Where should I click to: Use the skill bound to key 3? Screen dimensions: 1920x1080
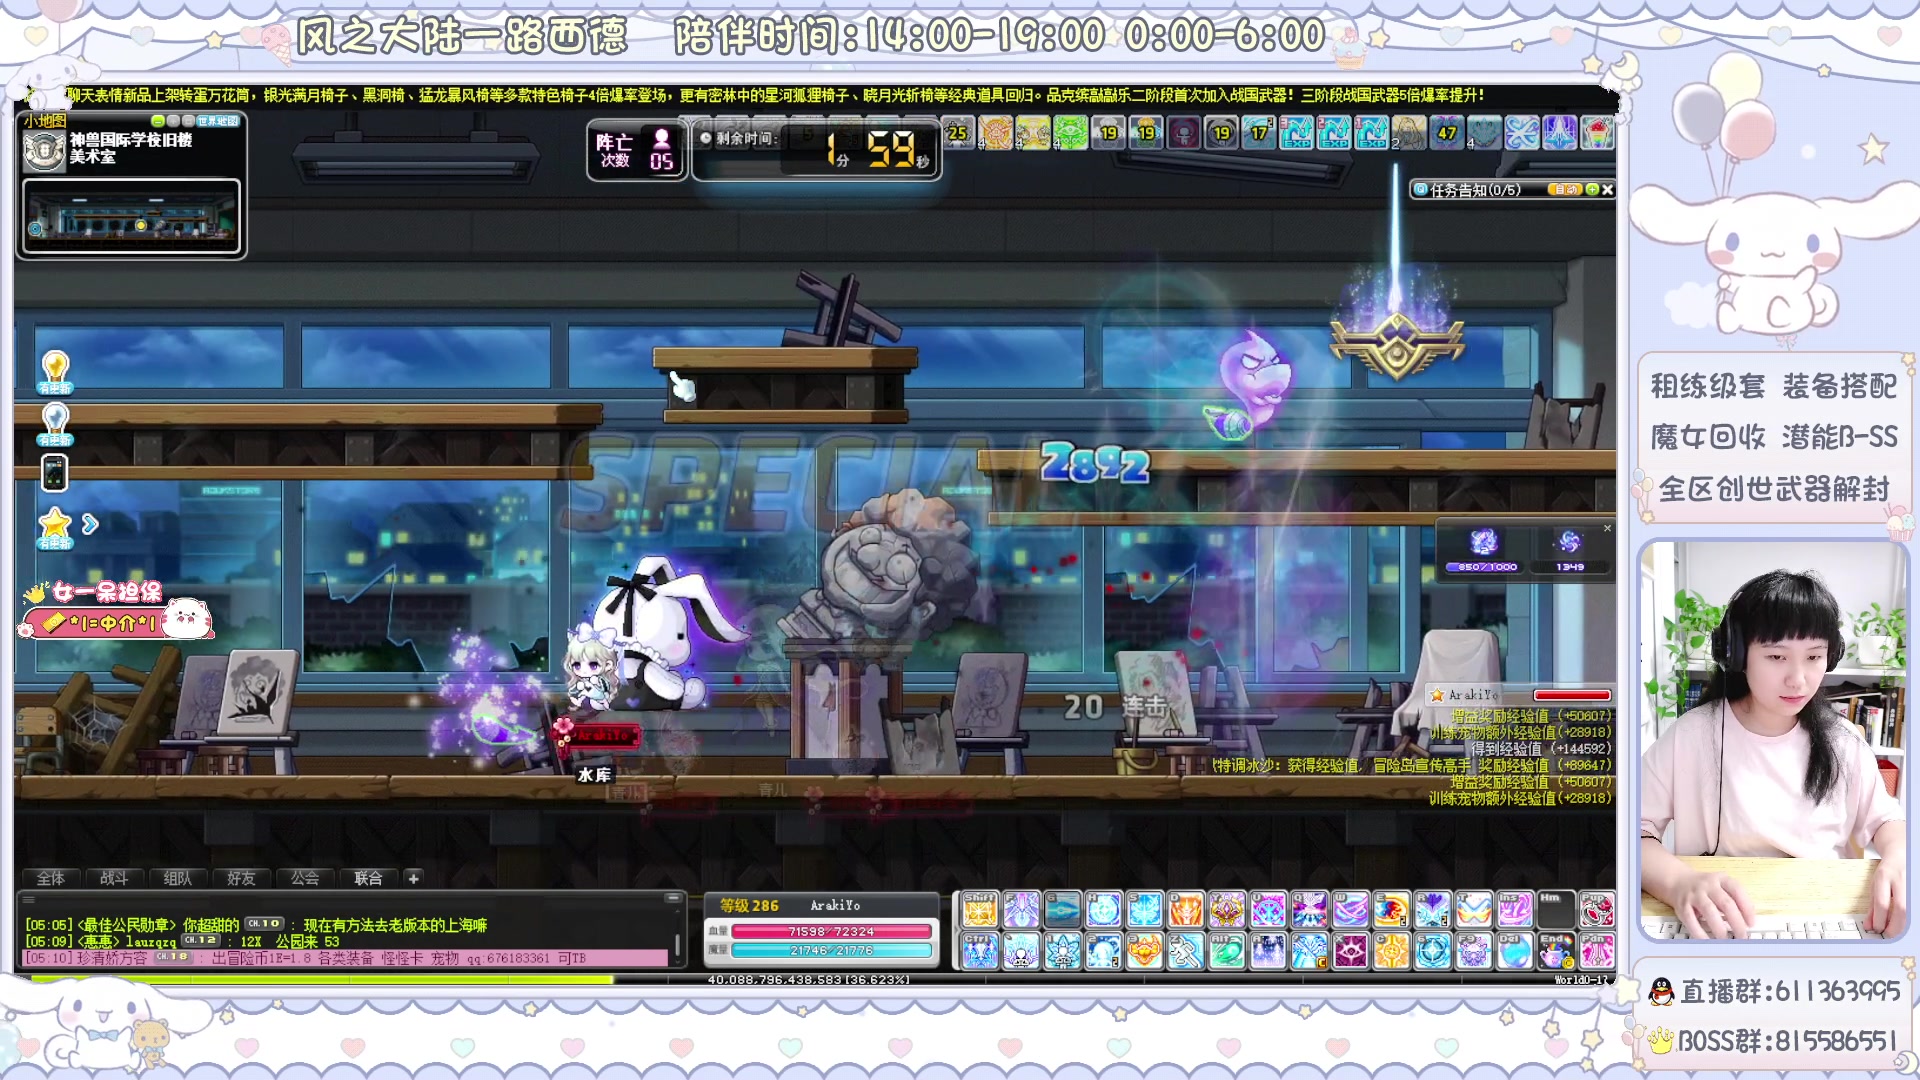(x=1144, y=951)
